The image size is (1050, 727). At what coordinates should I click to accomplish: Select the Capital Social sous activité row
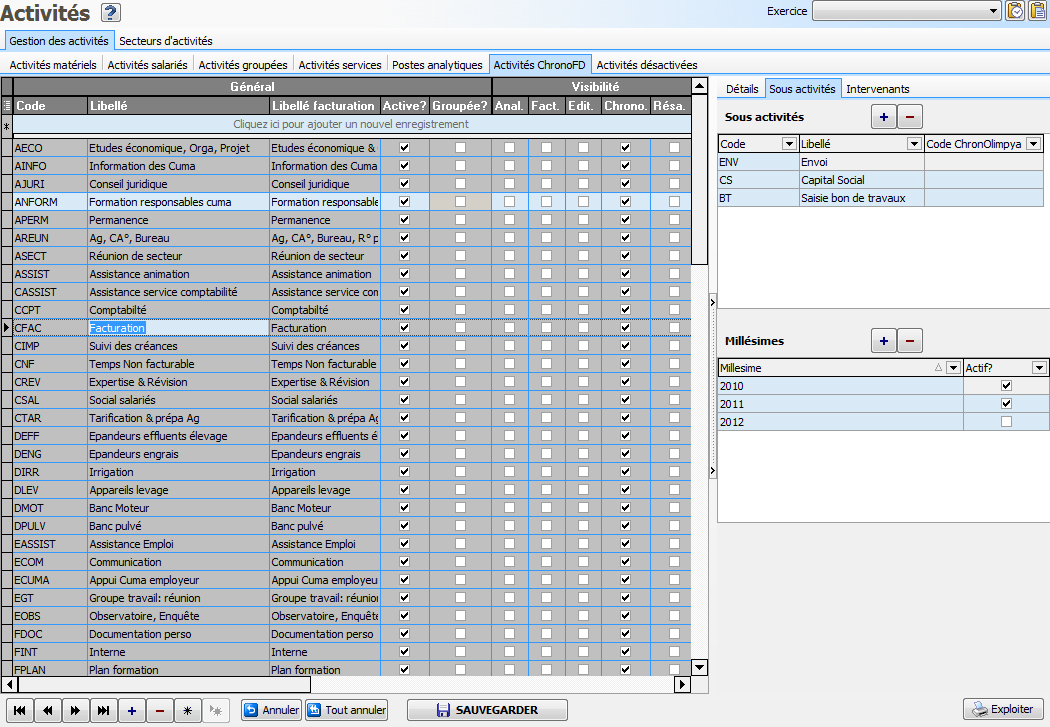(880, 180)
